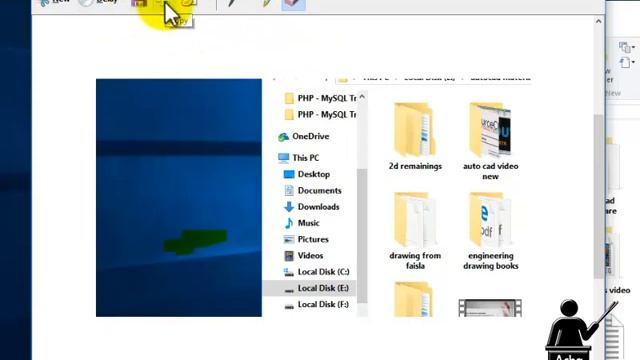
Task: Open Desktop in navigation pane
Action: tap(307, 174)
